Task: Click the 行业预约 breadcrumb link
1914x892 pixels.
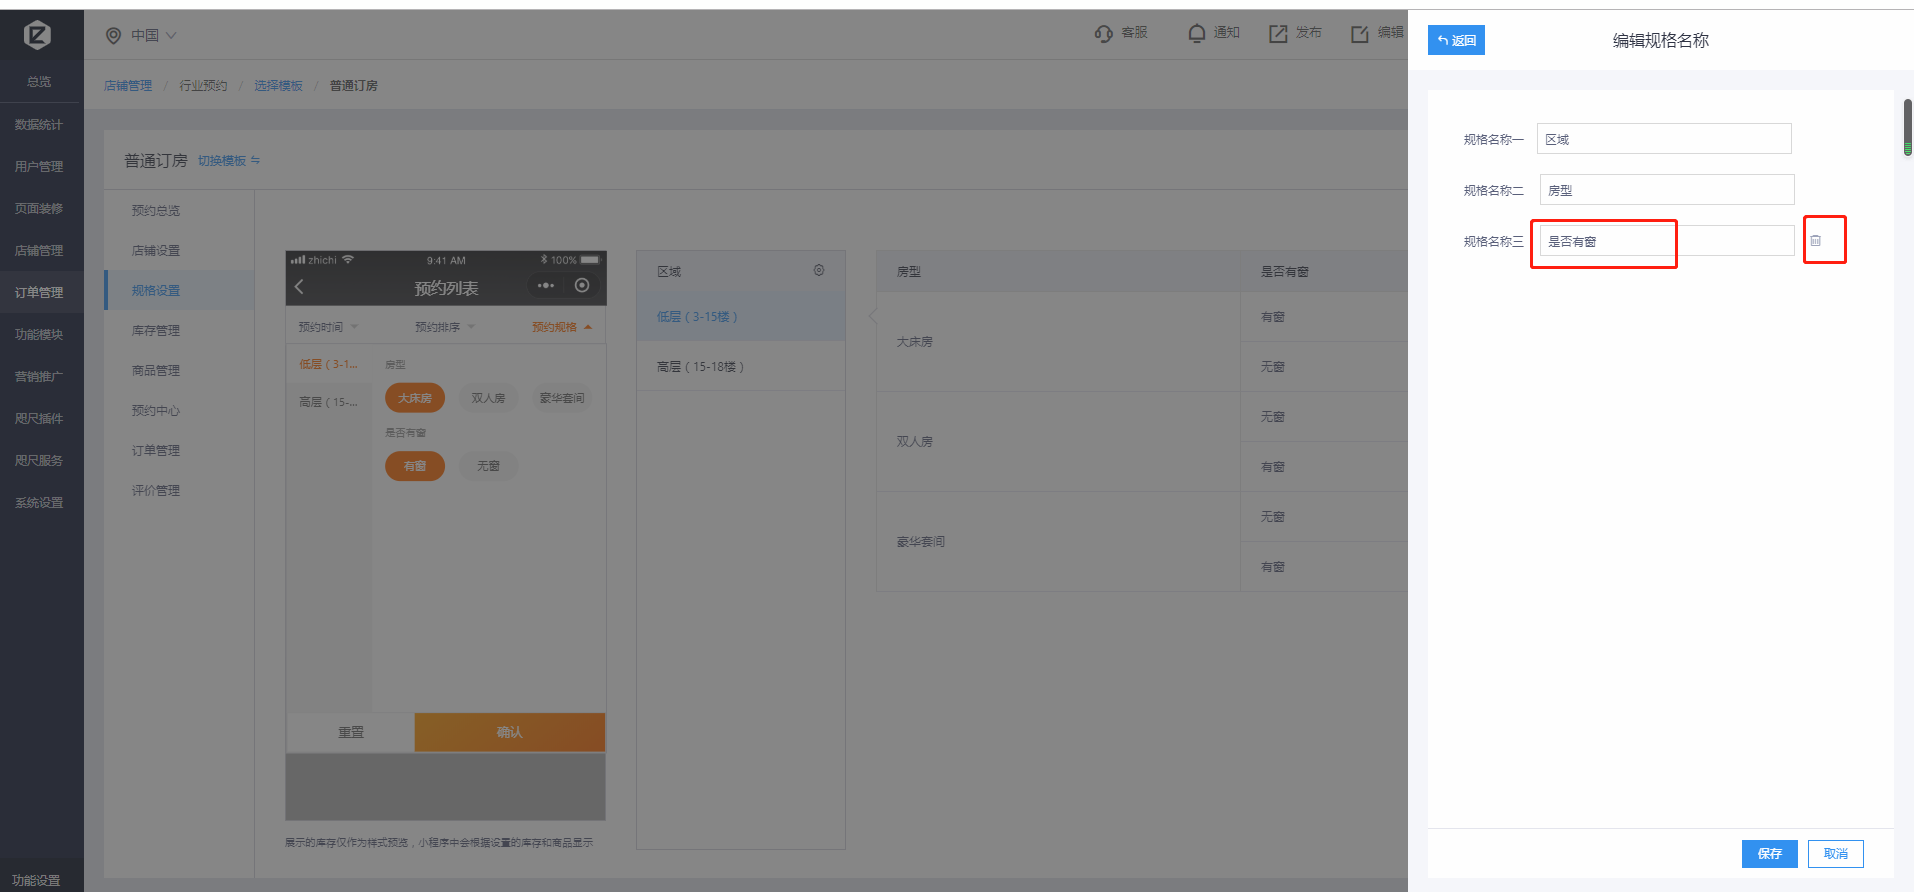Action: pos(203,86)
